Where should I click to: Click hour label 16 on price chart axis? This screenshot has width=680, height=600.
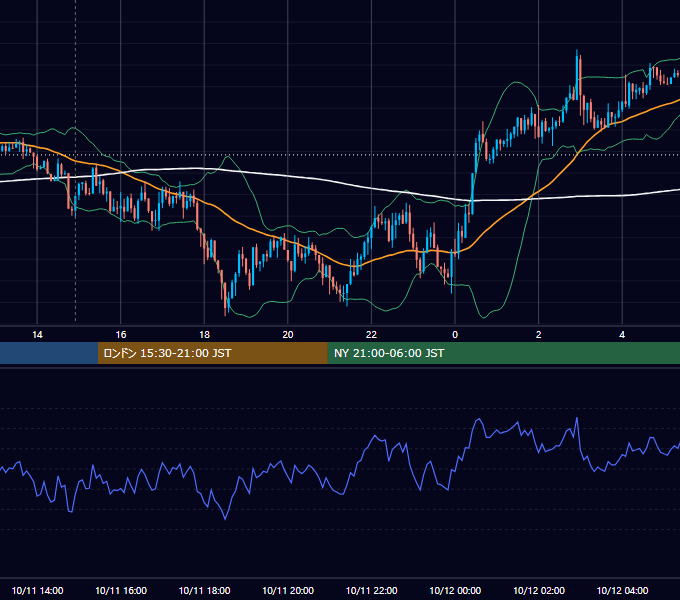[121, 334]
